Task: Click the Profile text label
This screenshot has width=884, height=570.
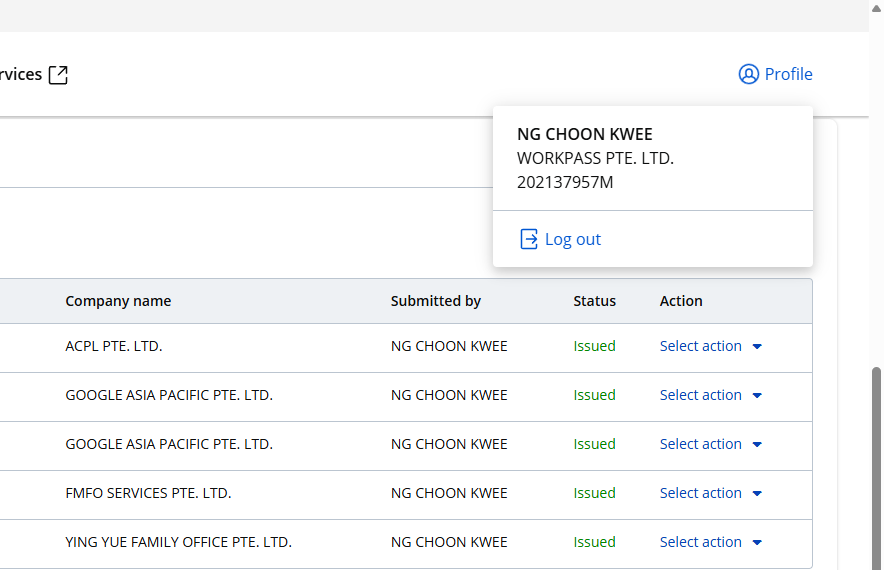Action: click(788, 75)
